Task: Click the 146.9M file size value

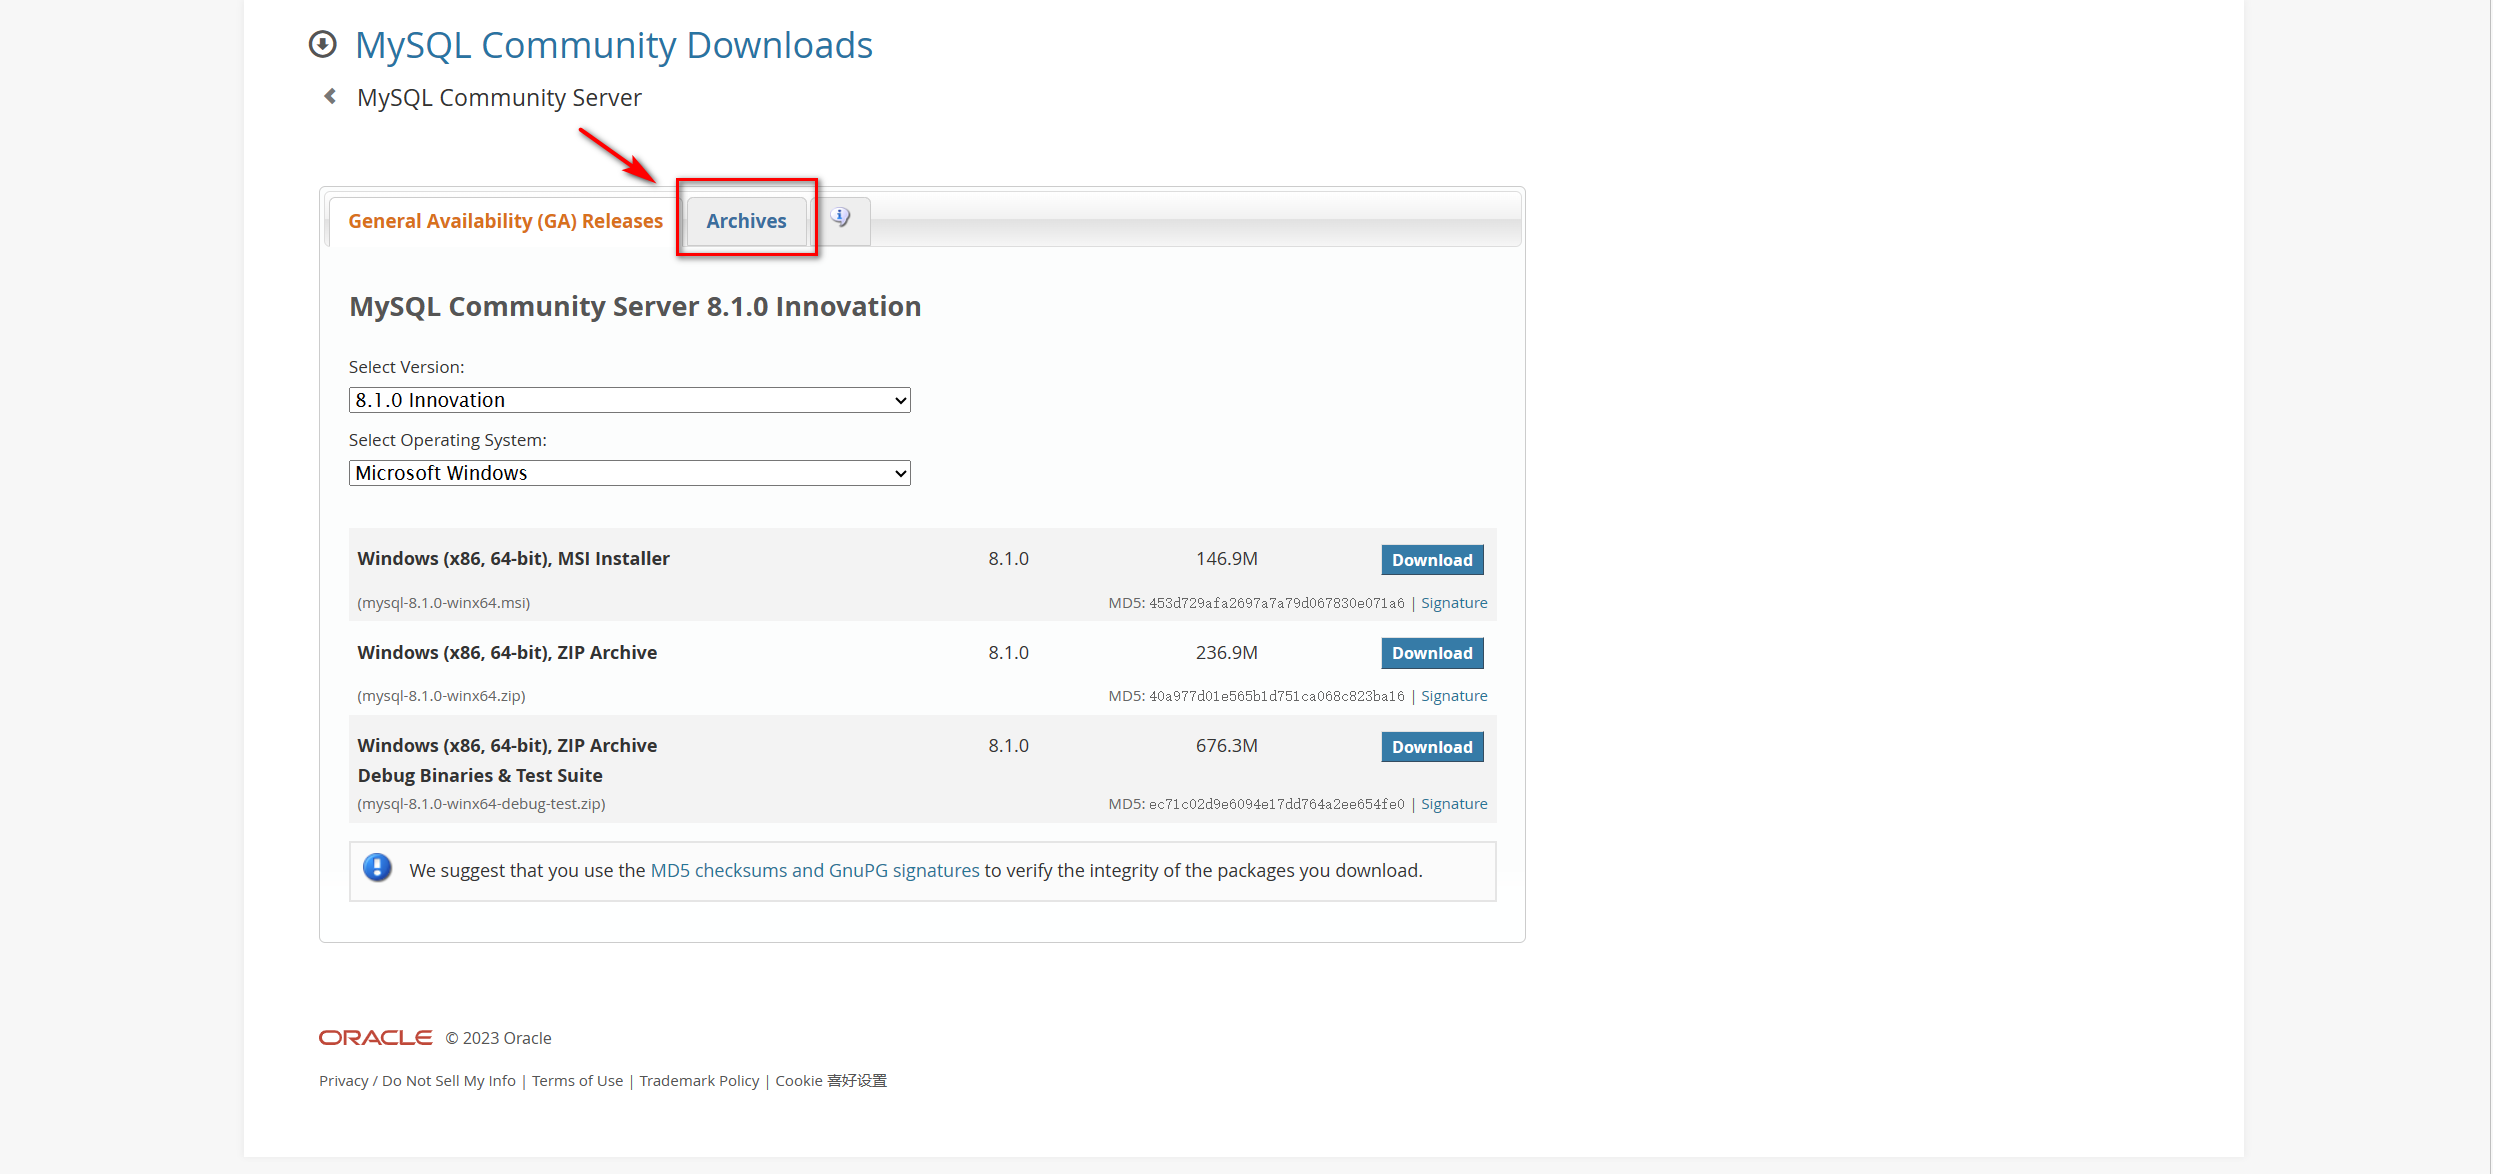Action: point(1227,559)
